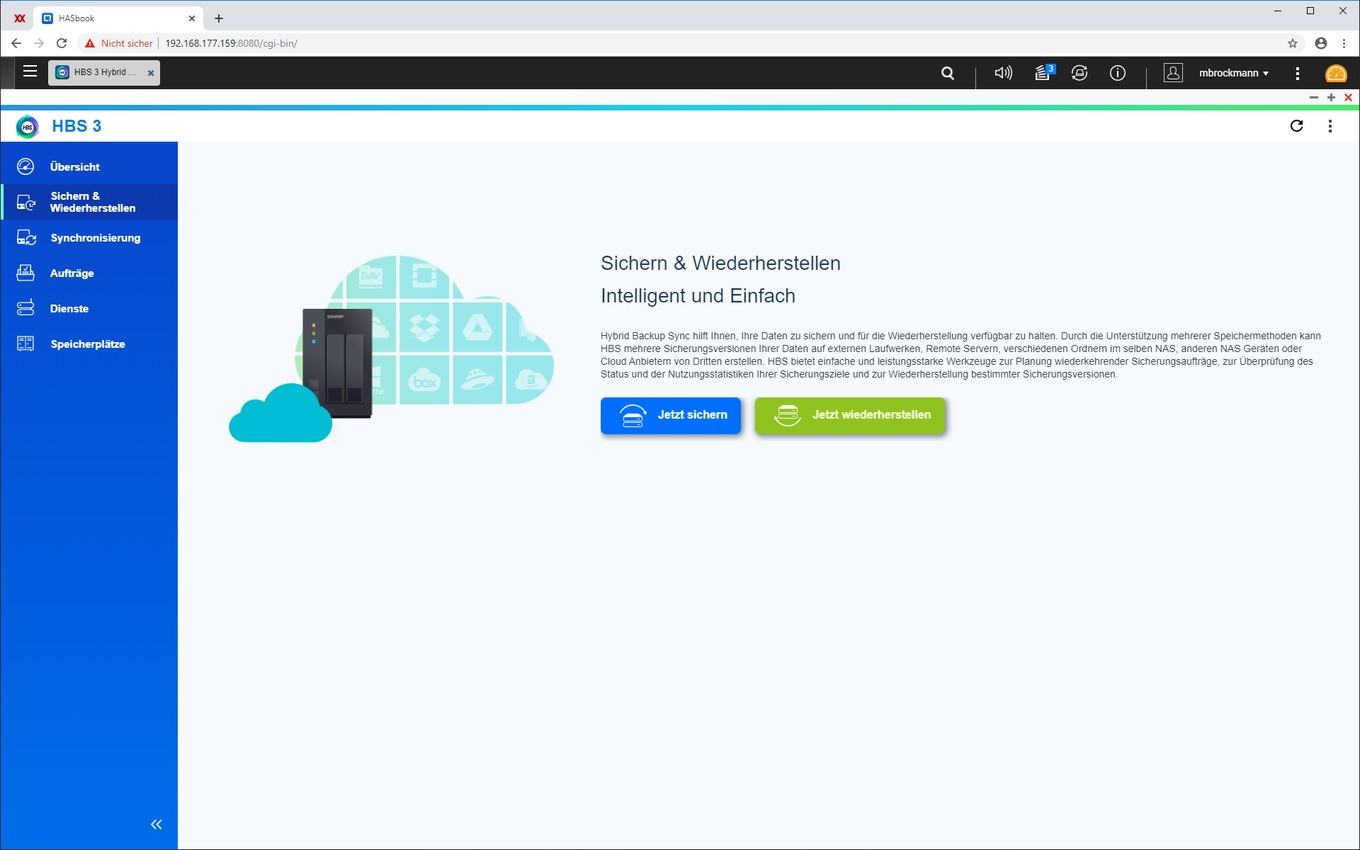Click the Jetzt sichern button
This screenshot has width=1360, height=850.
(670, 415)
